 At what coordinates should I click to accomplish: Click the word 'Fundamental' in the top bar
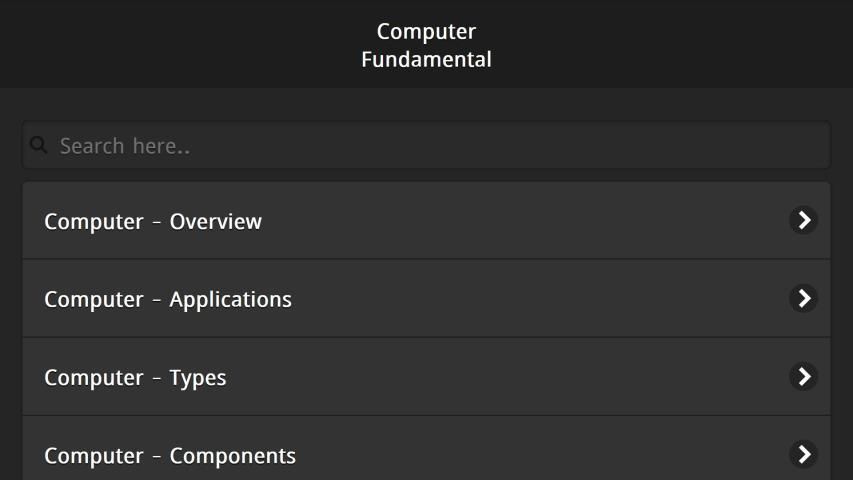pos(426,60)
